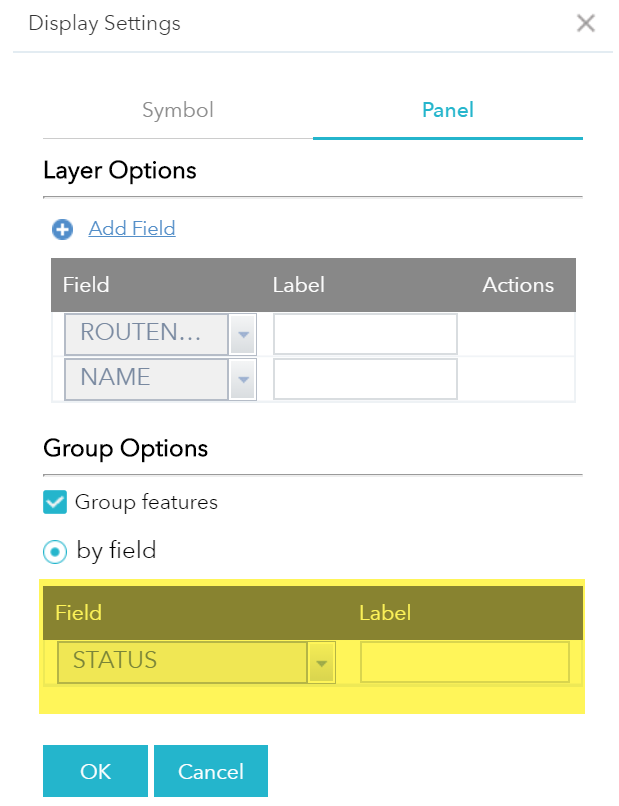Viewport: 619px width, 806px height.
Task: Focus the Label input for ROUTEN row
Action: point(365,334)
